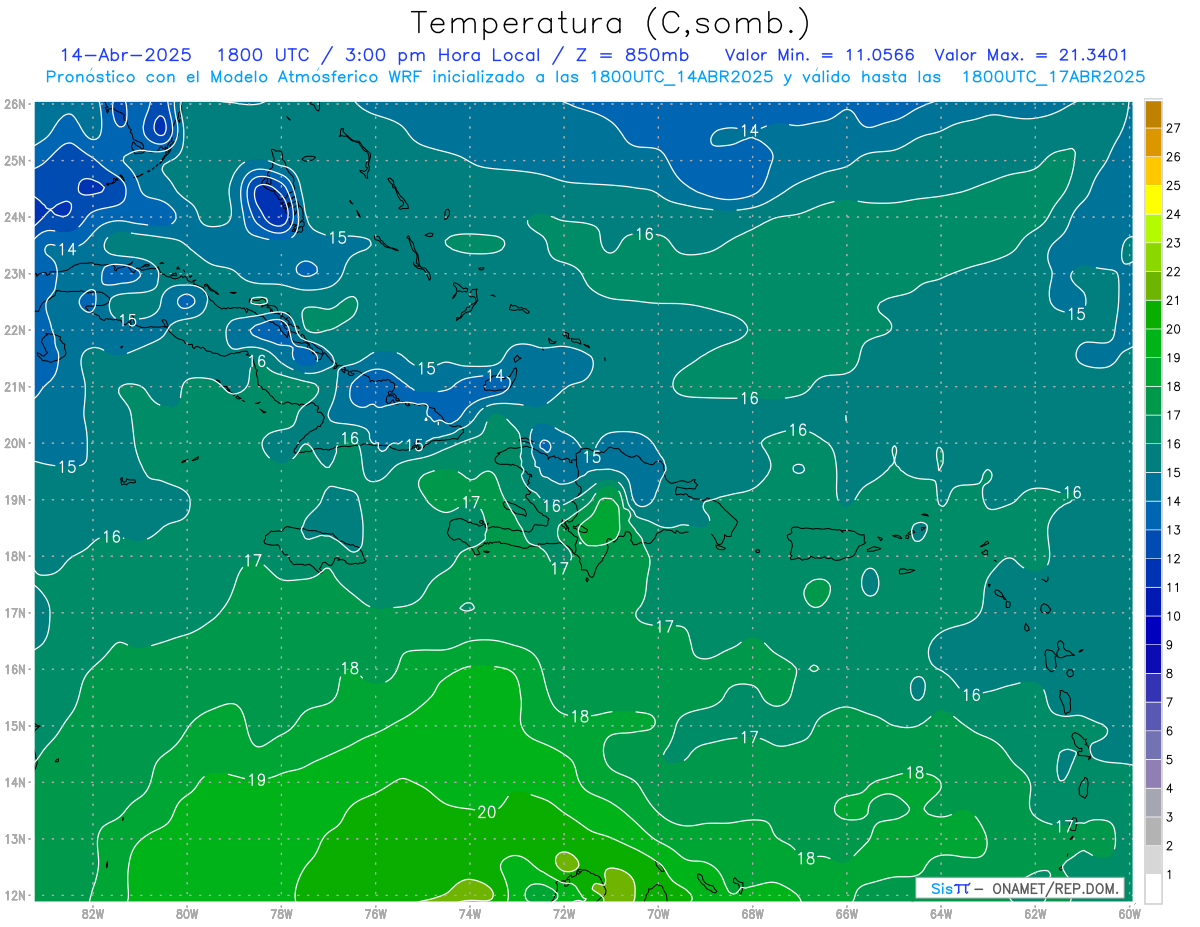Click longitude axis label 66W
1200x927 pixels.
coord(847,913)
